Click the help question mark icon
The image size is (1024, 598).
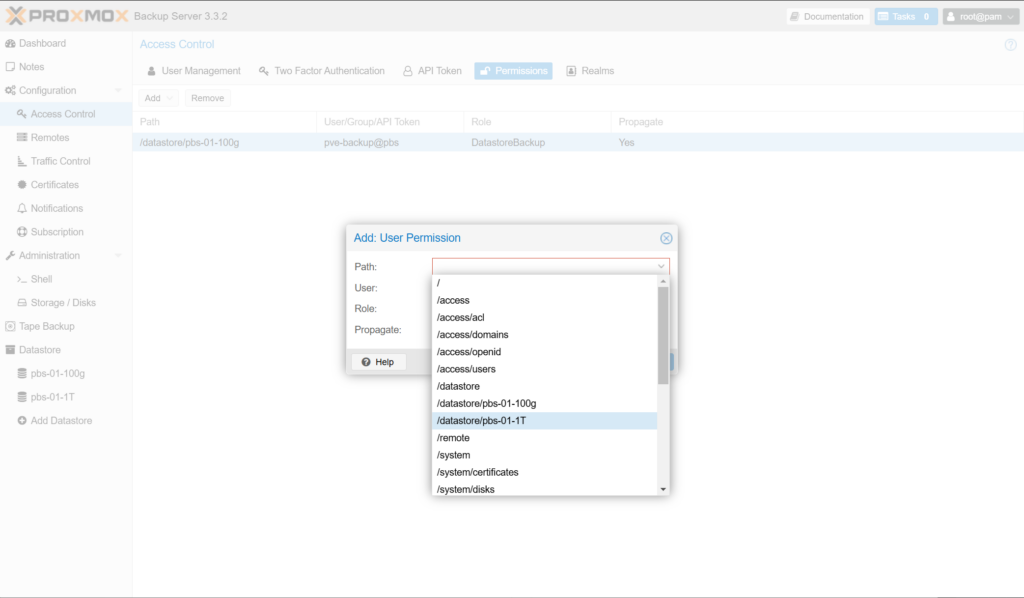(1010, 45)
